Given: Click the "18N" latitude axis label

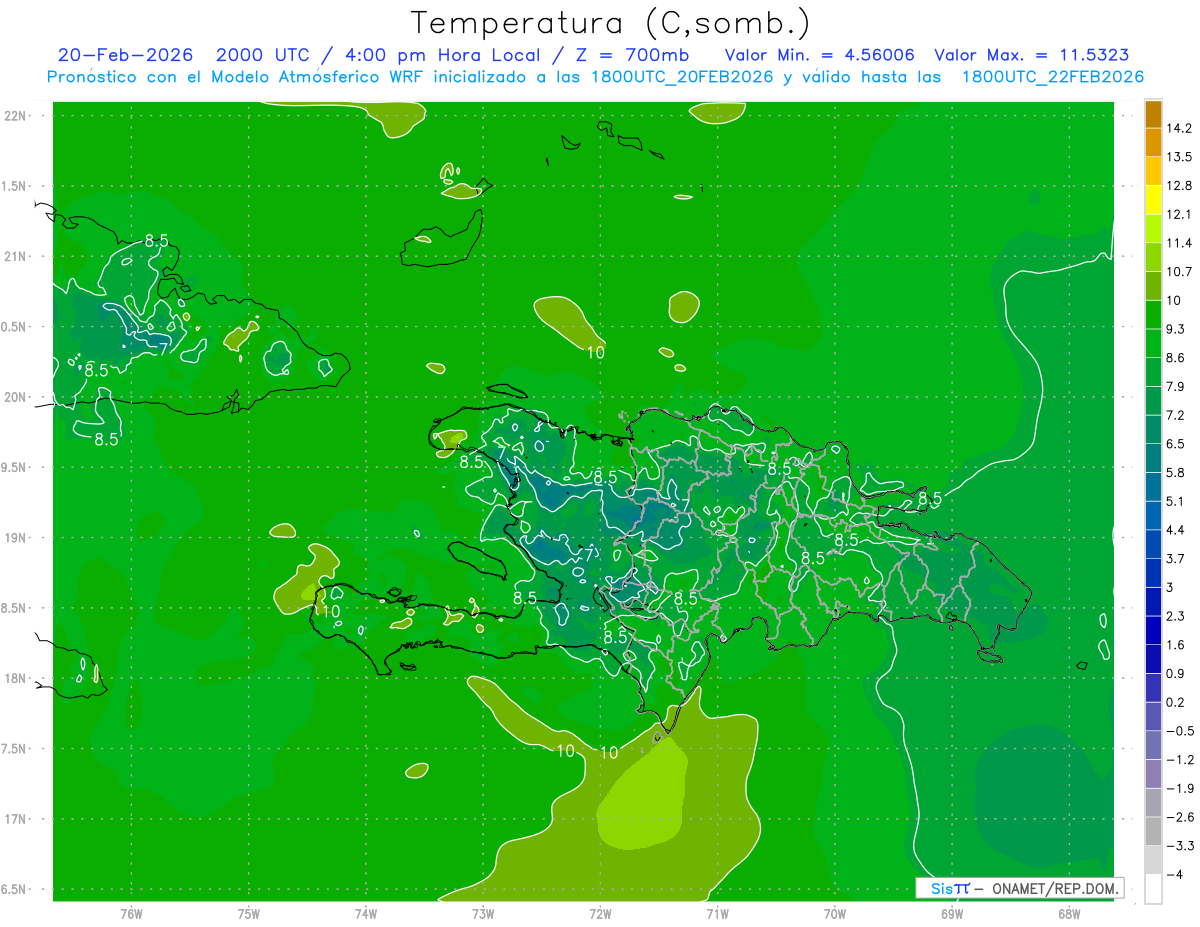Looking at the screenshot, I should pyautogui.click(x=15, y=679).
